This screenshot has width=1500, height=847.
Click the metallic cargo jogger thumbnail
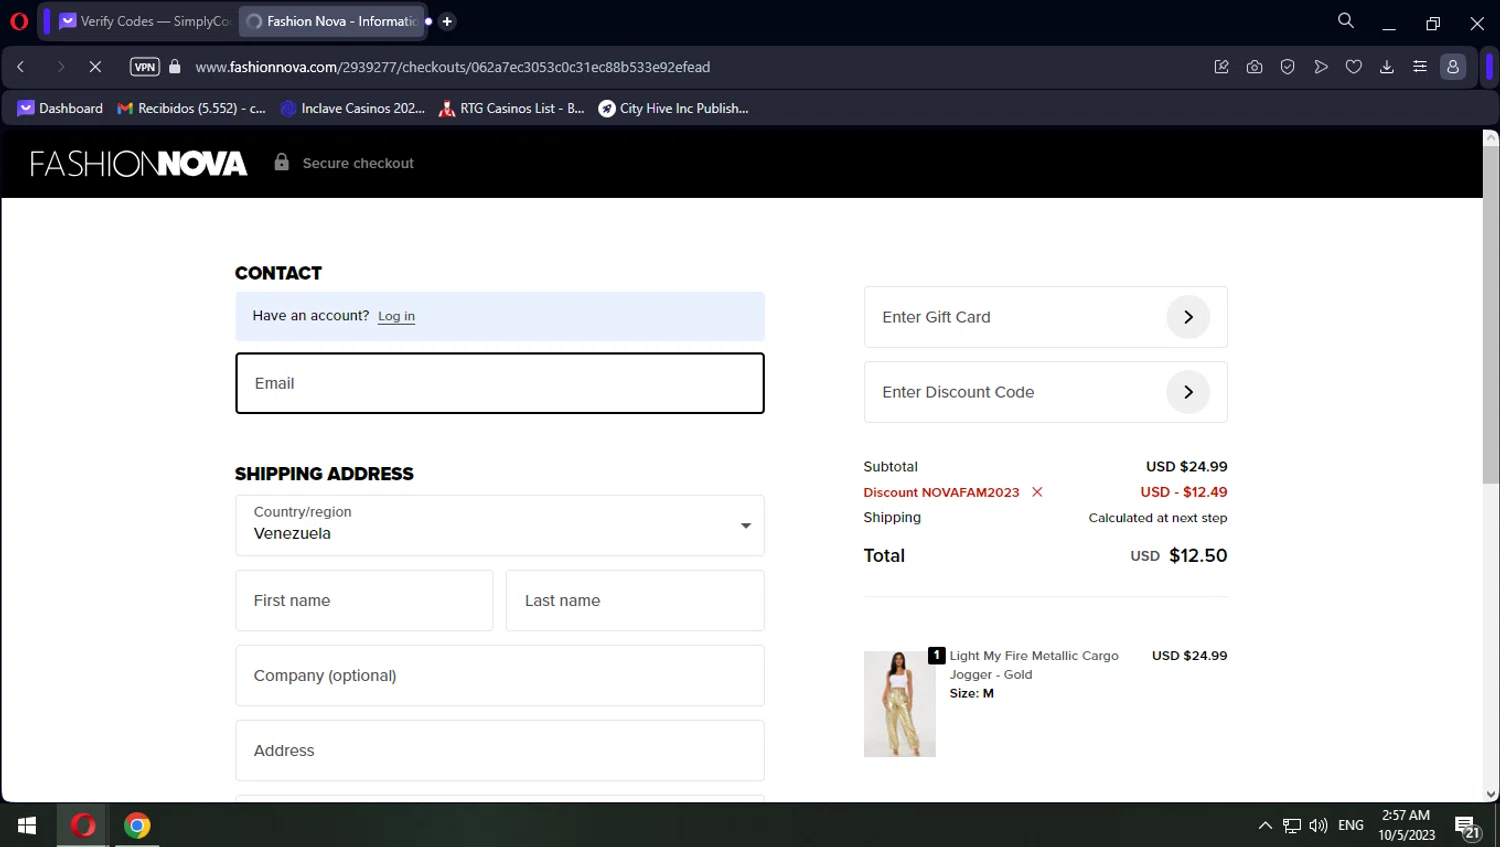pos(899,704)
